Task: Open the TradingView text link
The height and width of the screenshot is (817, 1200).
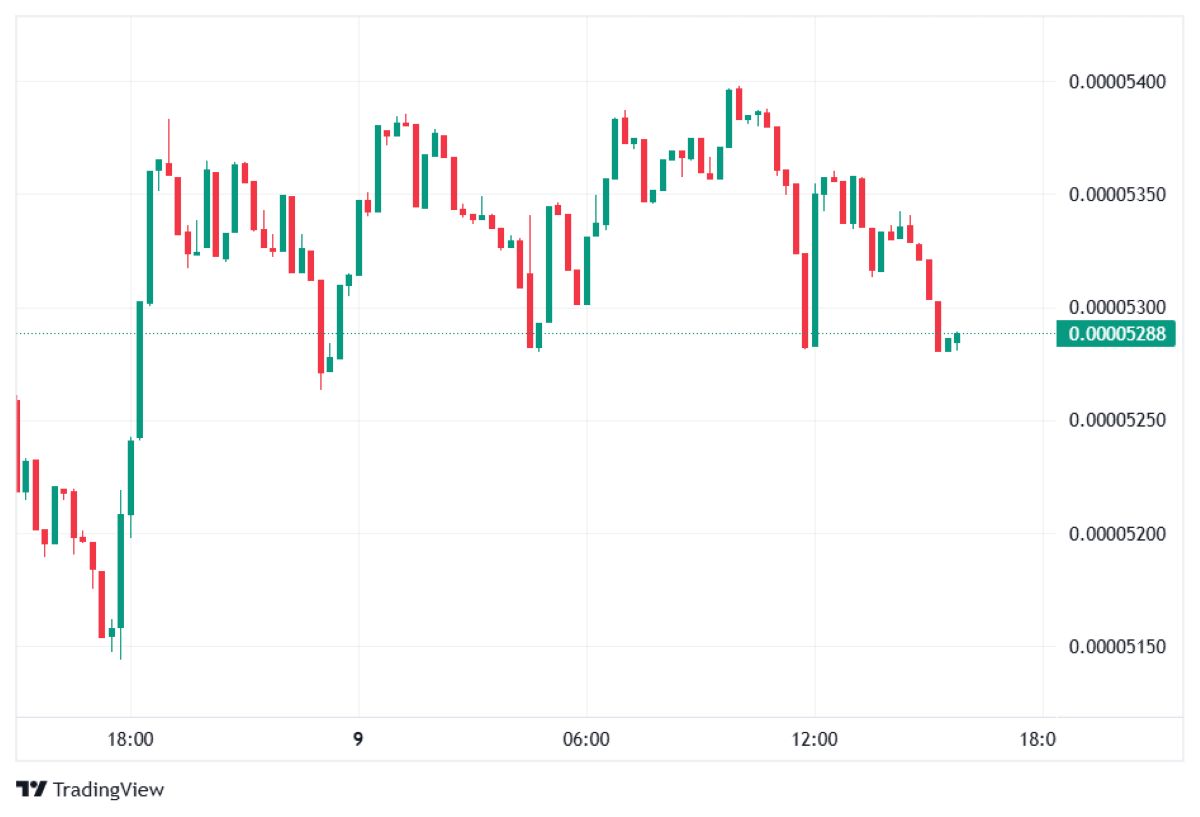Action: click(x=108, y=789)
